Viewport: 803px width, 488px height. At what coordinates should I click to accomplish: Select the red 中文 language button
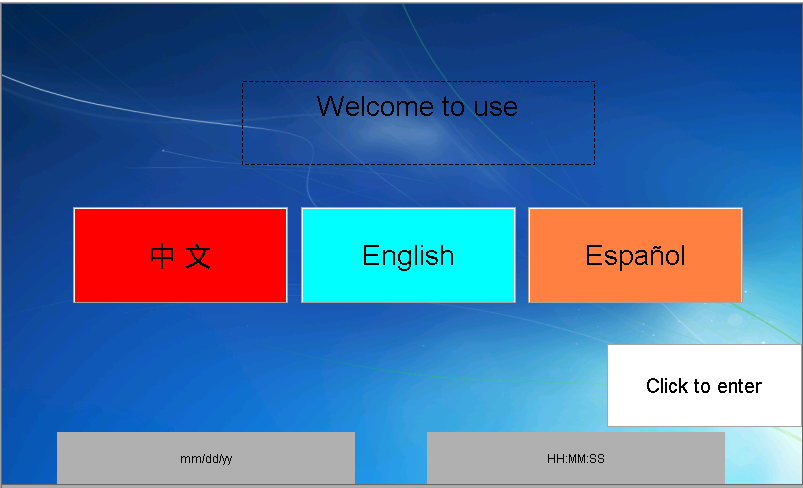[x=180, y=255]
